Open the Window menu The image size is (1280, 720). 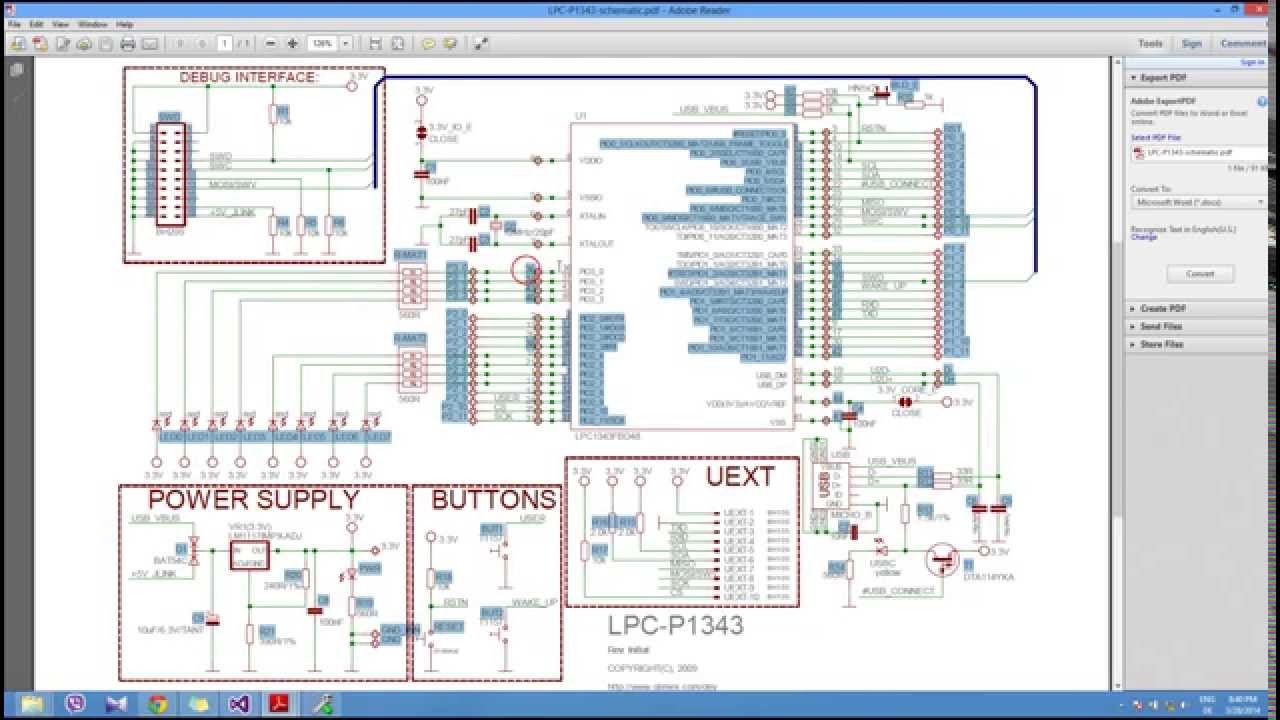[93, 24]
